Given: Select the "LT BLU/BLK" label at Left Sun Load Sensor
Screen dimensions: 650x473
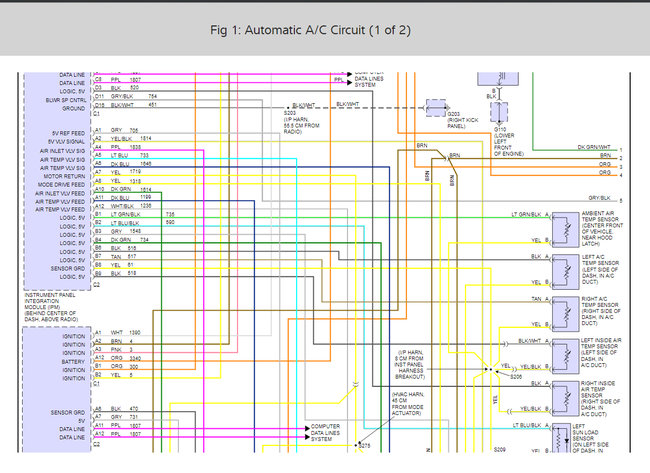Looking at the screenshot, I should (x=527, y=426).
